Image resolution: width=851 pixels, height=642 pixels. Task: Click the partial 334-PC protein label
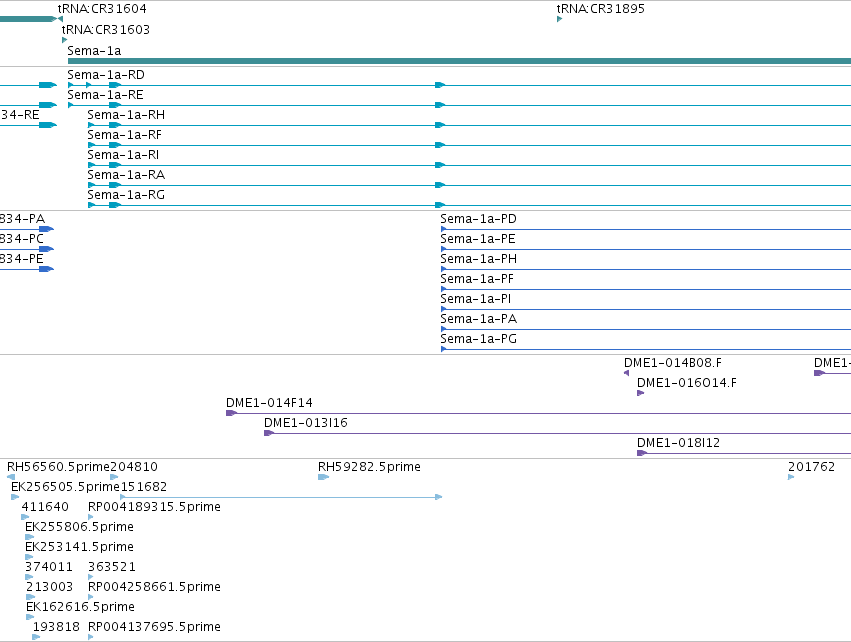(x=22, y=239)
